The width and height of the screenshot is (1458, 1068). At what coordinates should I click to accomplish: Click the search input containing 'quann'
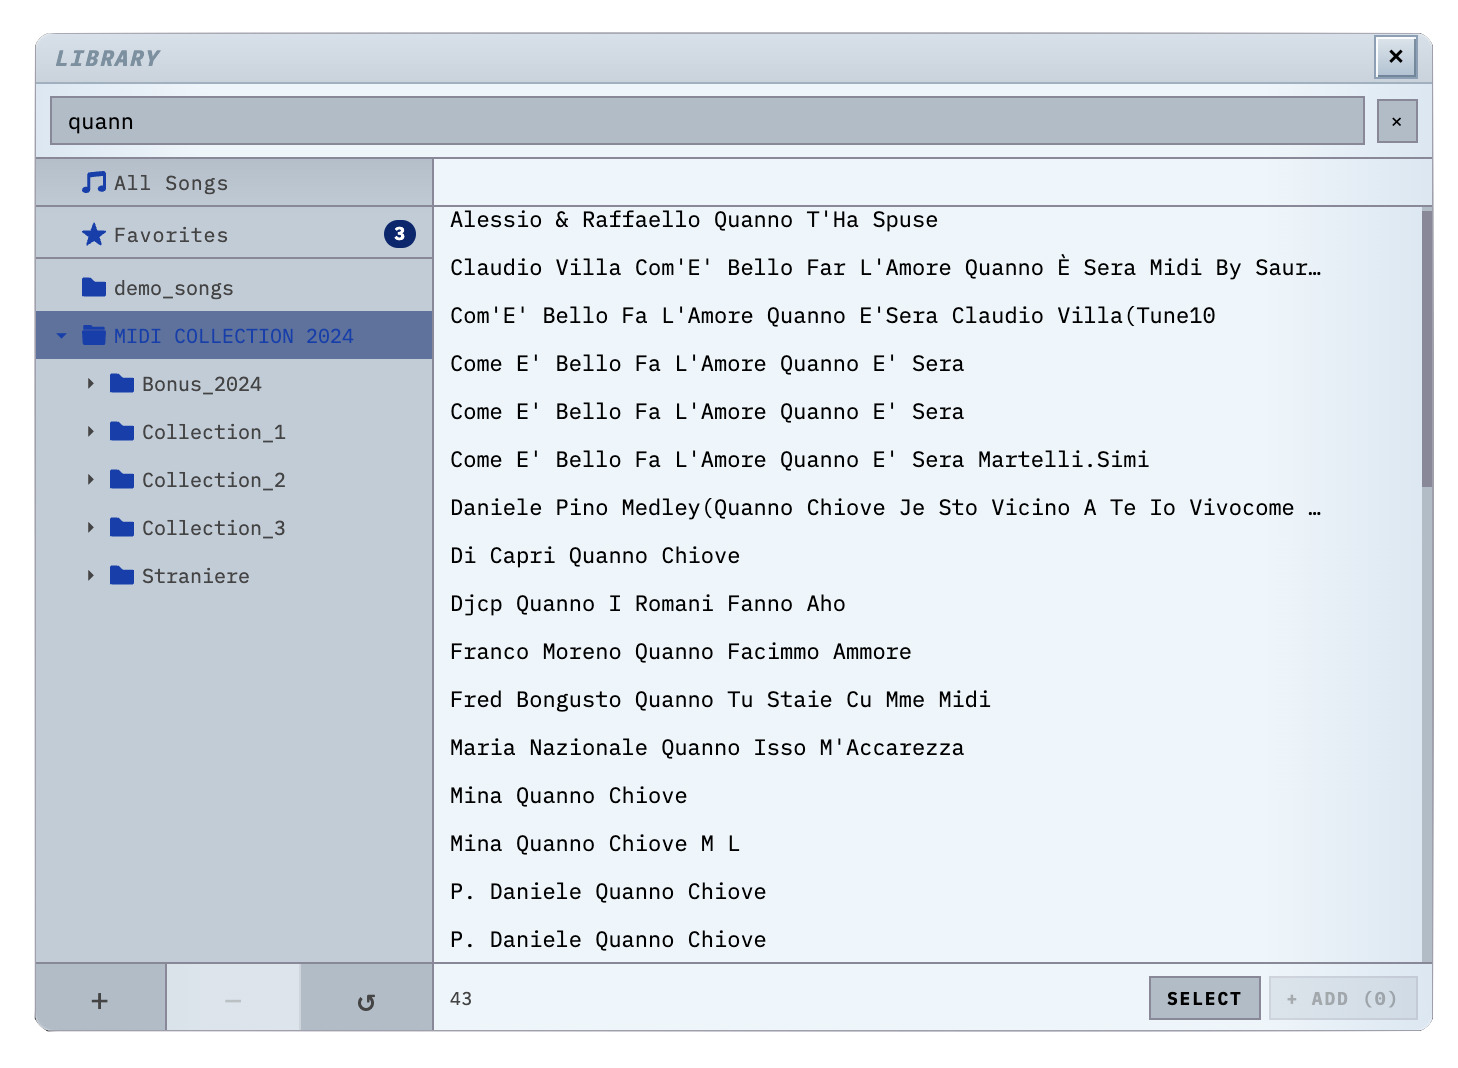coord(707,121)
